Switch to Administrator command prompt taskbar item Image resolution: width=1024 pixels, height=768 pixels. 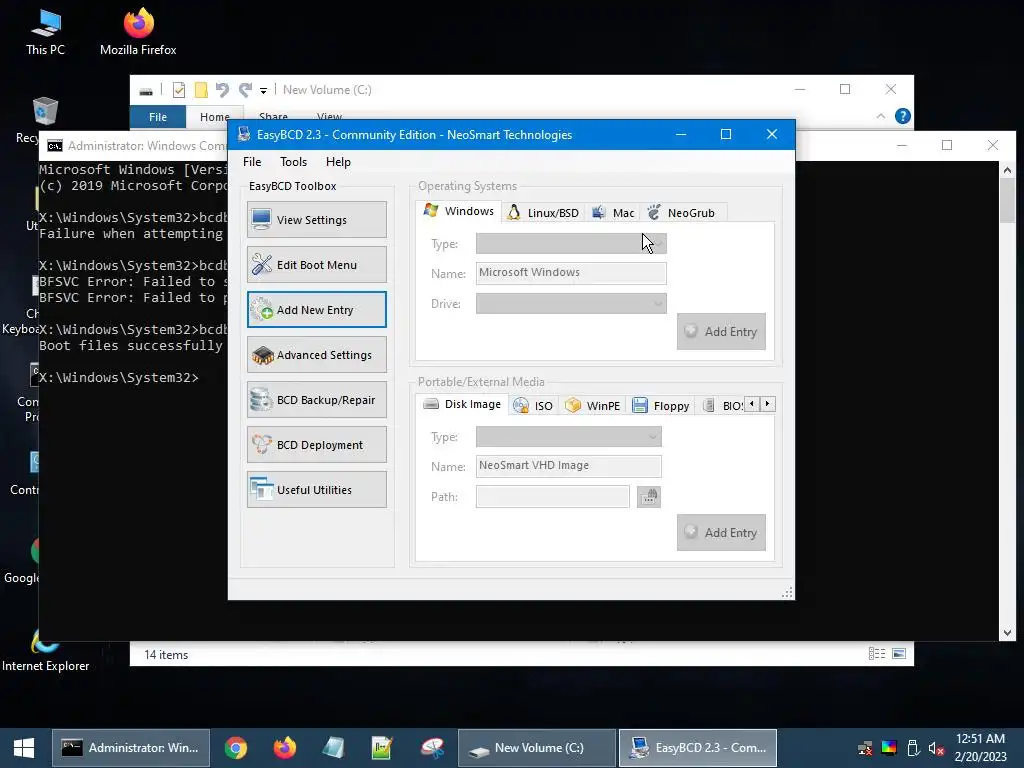pyautogui.click(x=131, y=748)
